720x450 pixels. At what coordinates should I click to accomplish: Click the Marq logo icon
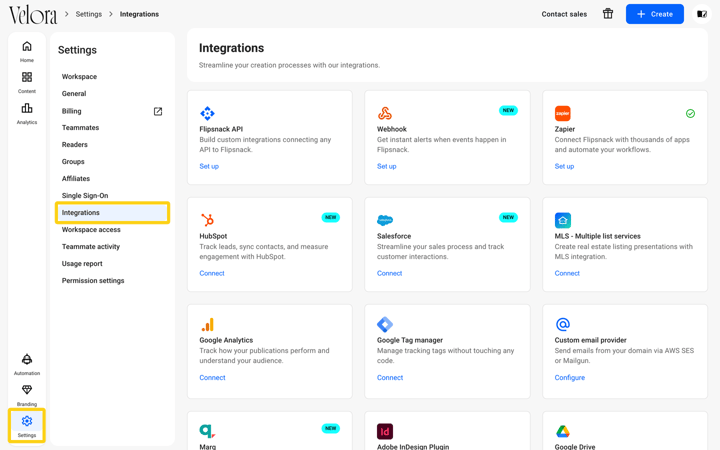click(208, 431)
